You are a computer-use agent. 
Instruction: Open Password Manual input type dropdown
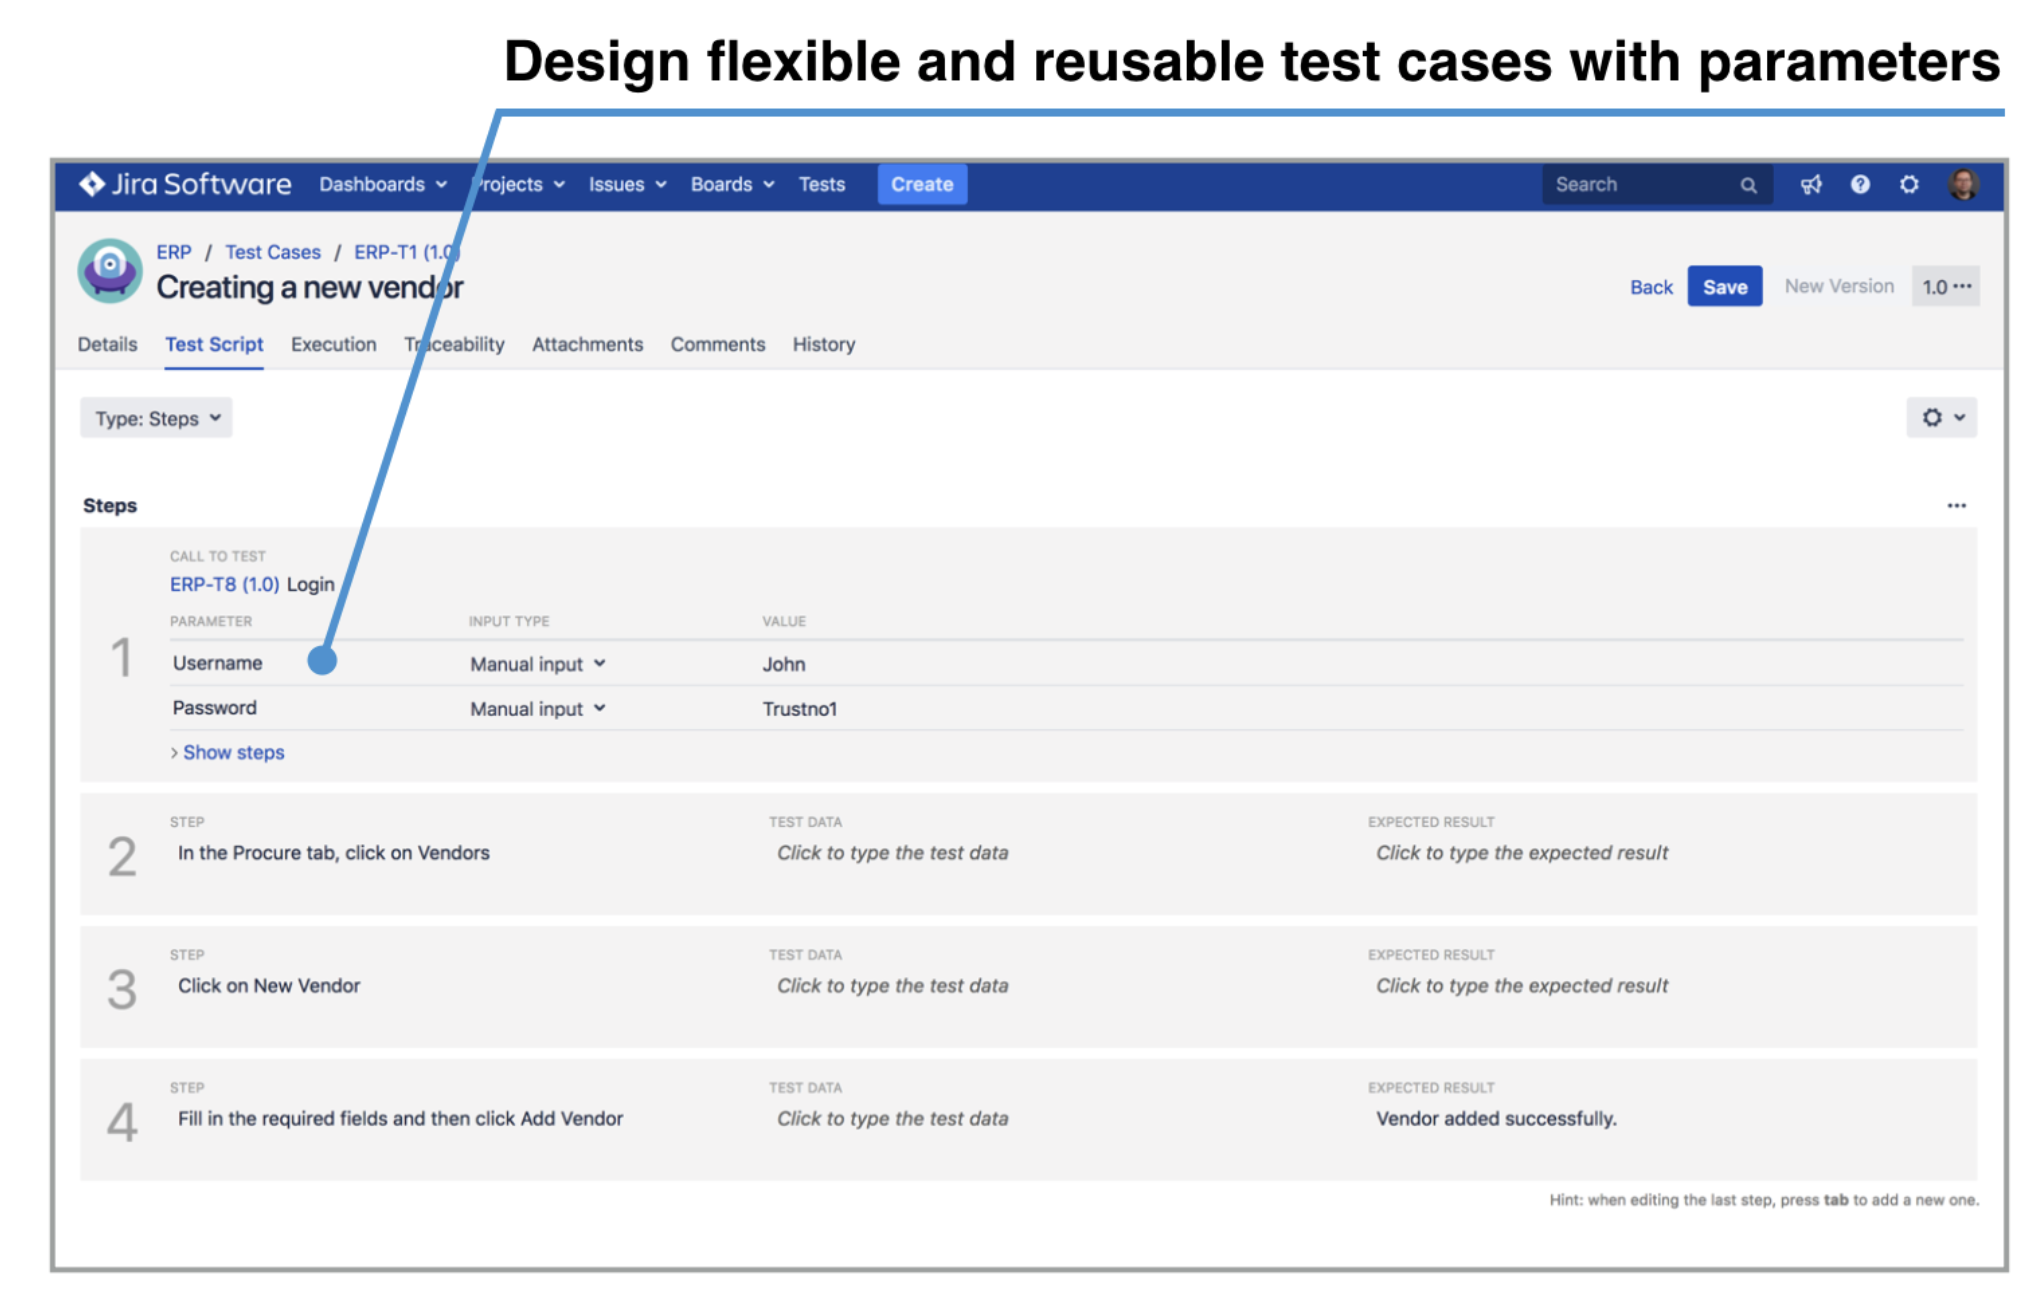[x=538, y=709]
